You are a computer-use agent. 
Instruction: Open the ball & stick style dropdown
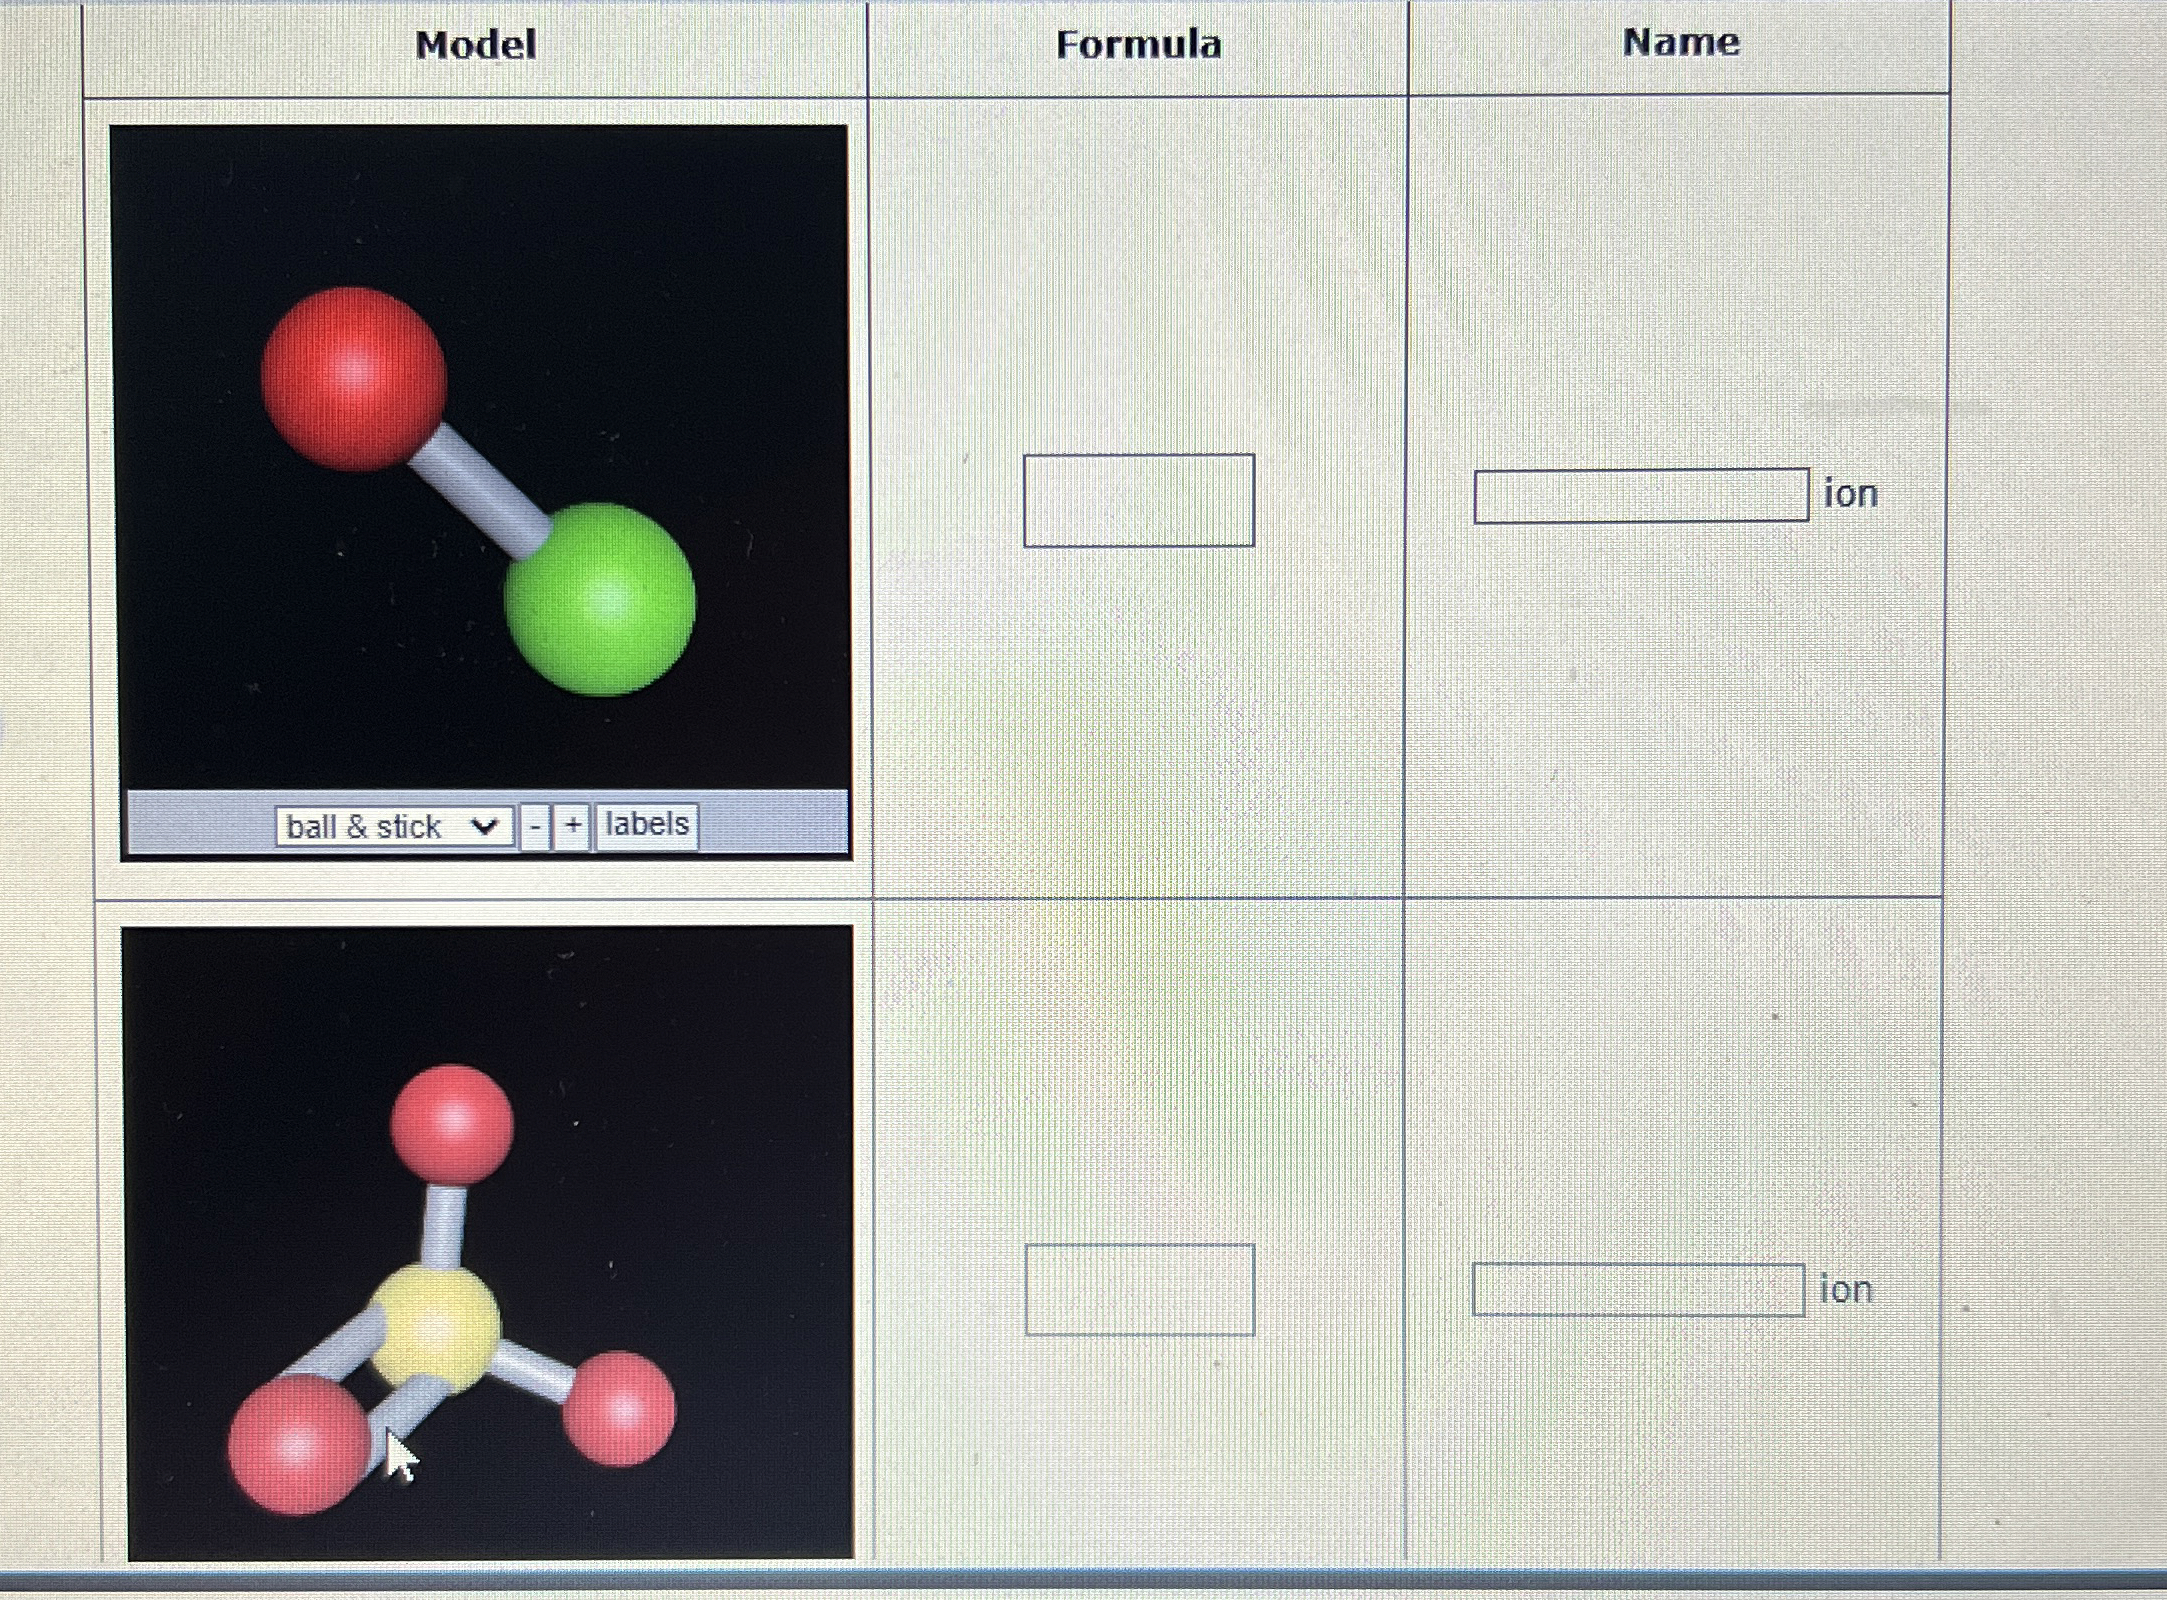tap(395, 827)
